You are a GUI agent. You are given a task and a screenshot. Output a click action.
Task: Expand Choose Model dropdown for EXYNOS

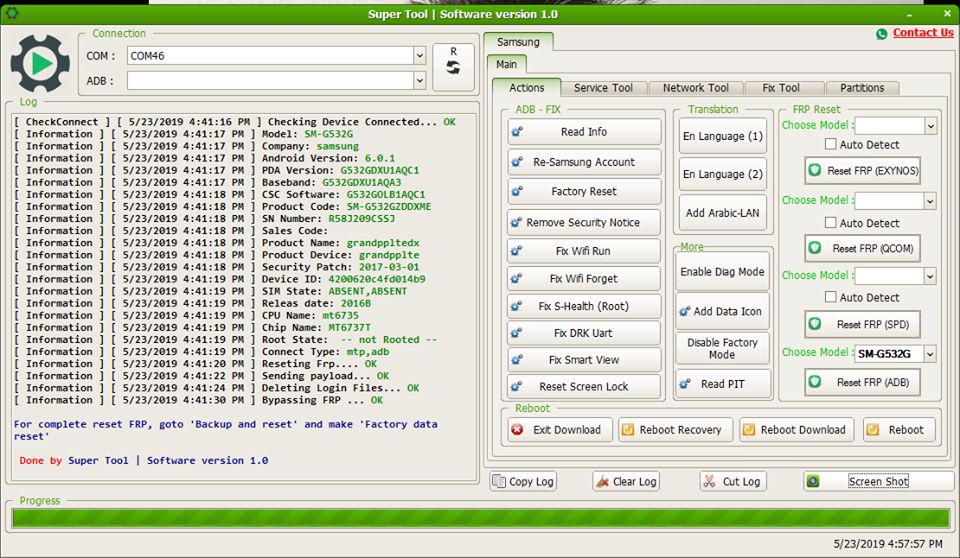click(x=931, y=126)
